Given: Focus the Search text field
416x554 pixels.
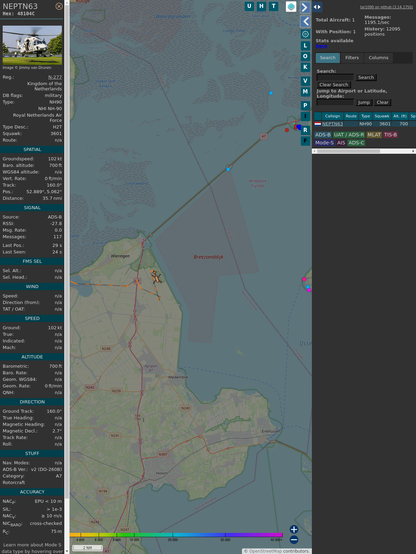Looking at the screenshot, I should [335, 77].
